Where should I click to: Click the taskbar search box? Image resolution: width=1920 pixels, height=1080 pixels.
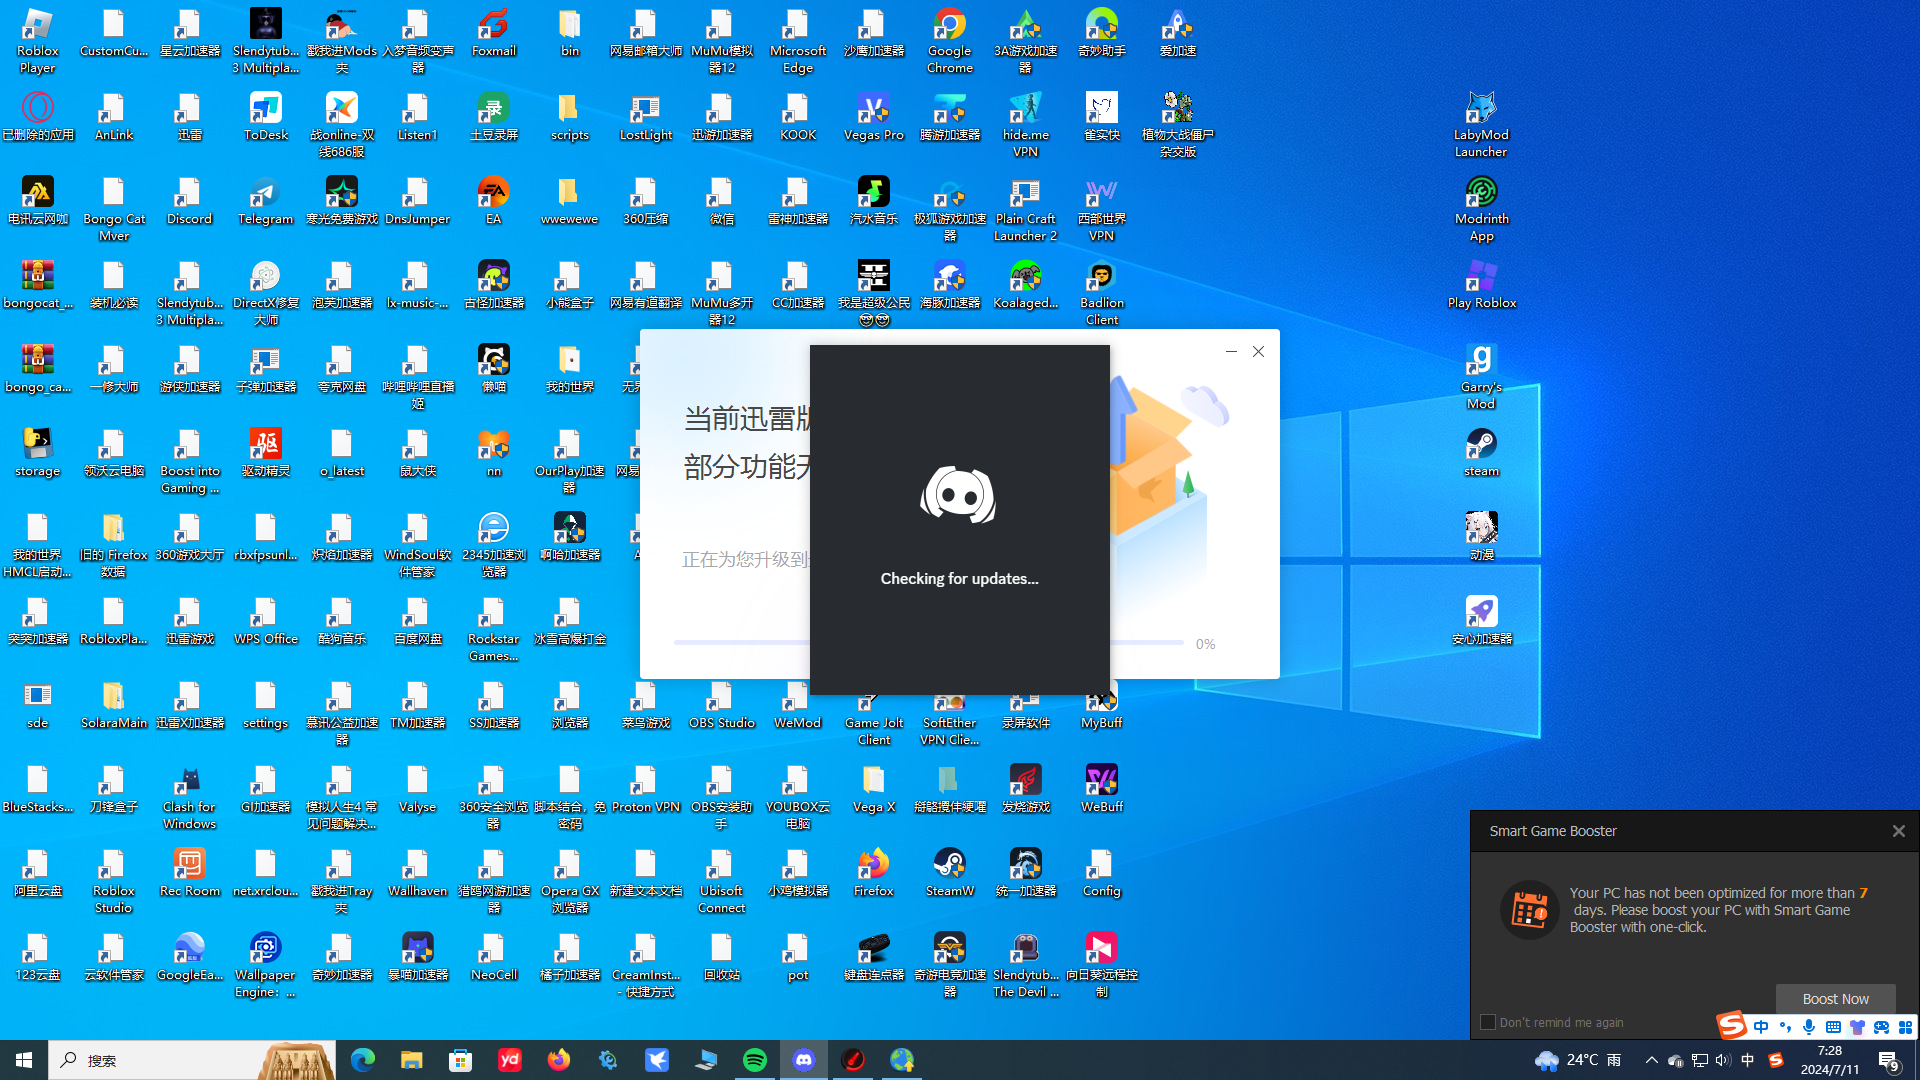tap(150, 1060)
